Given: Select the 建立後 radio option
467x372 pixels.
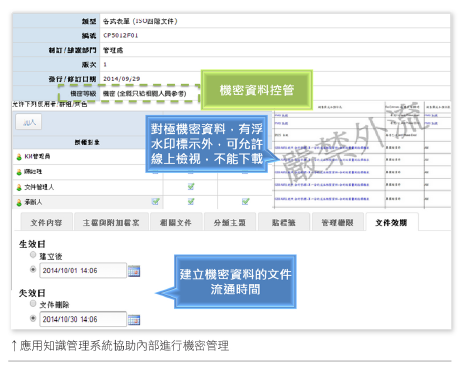Looking at the screenshot, I should point(33,255).
